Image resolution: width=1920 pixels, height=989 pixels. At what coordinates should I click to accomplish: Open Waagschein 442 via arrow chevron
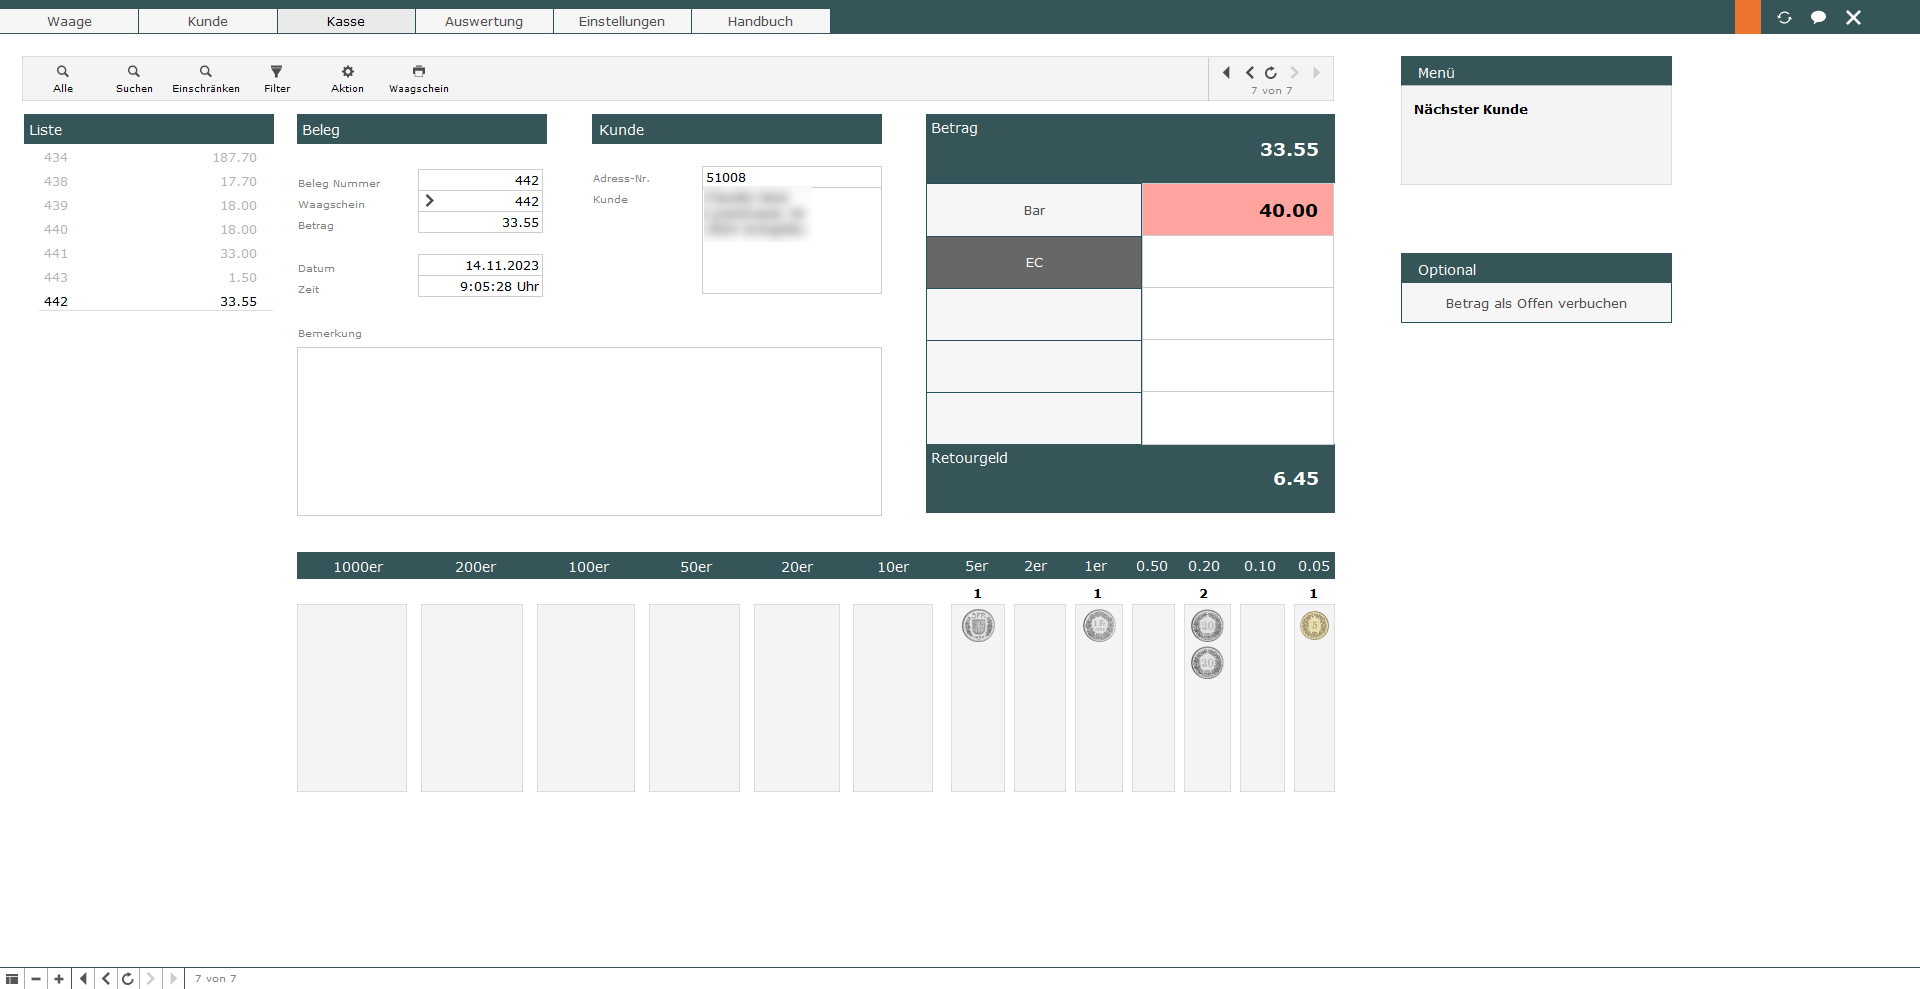pos(430,201)
